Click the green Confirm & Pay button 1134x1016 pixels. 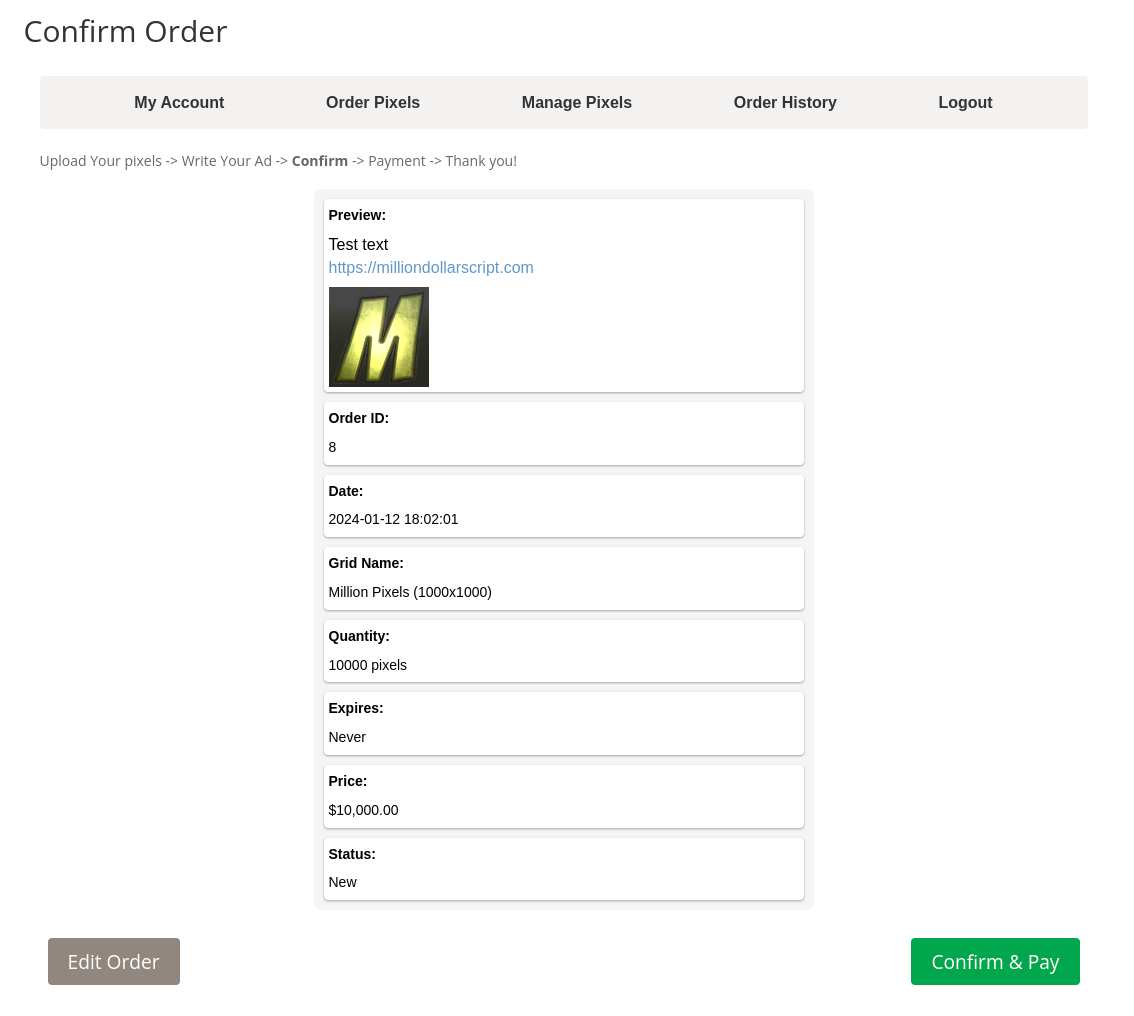coord(995,961)
